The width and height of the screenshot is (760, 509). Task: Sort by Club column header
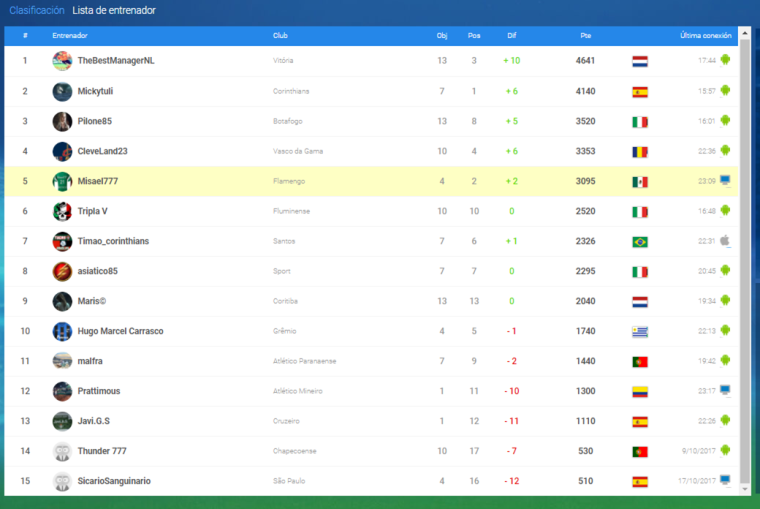click(x=280, y=35)
